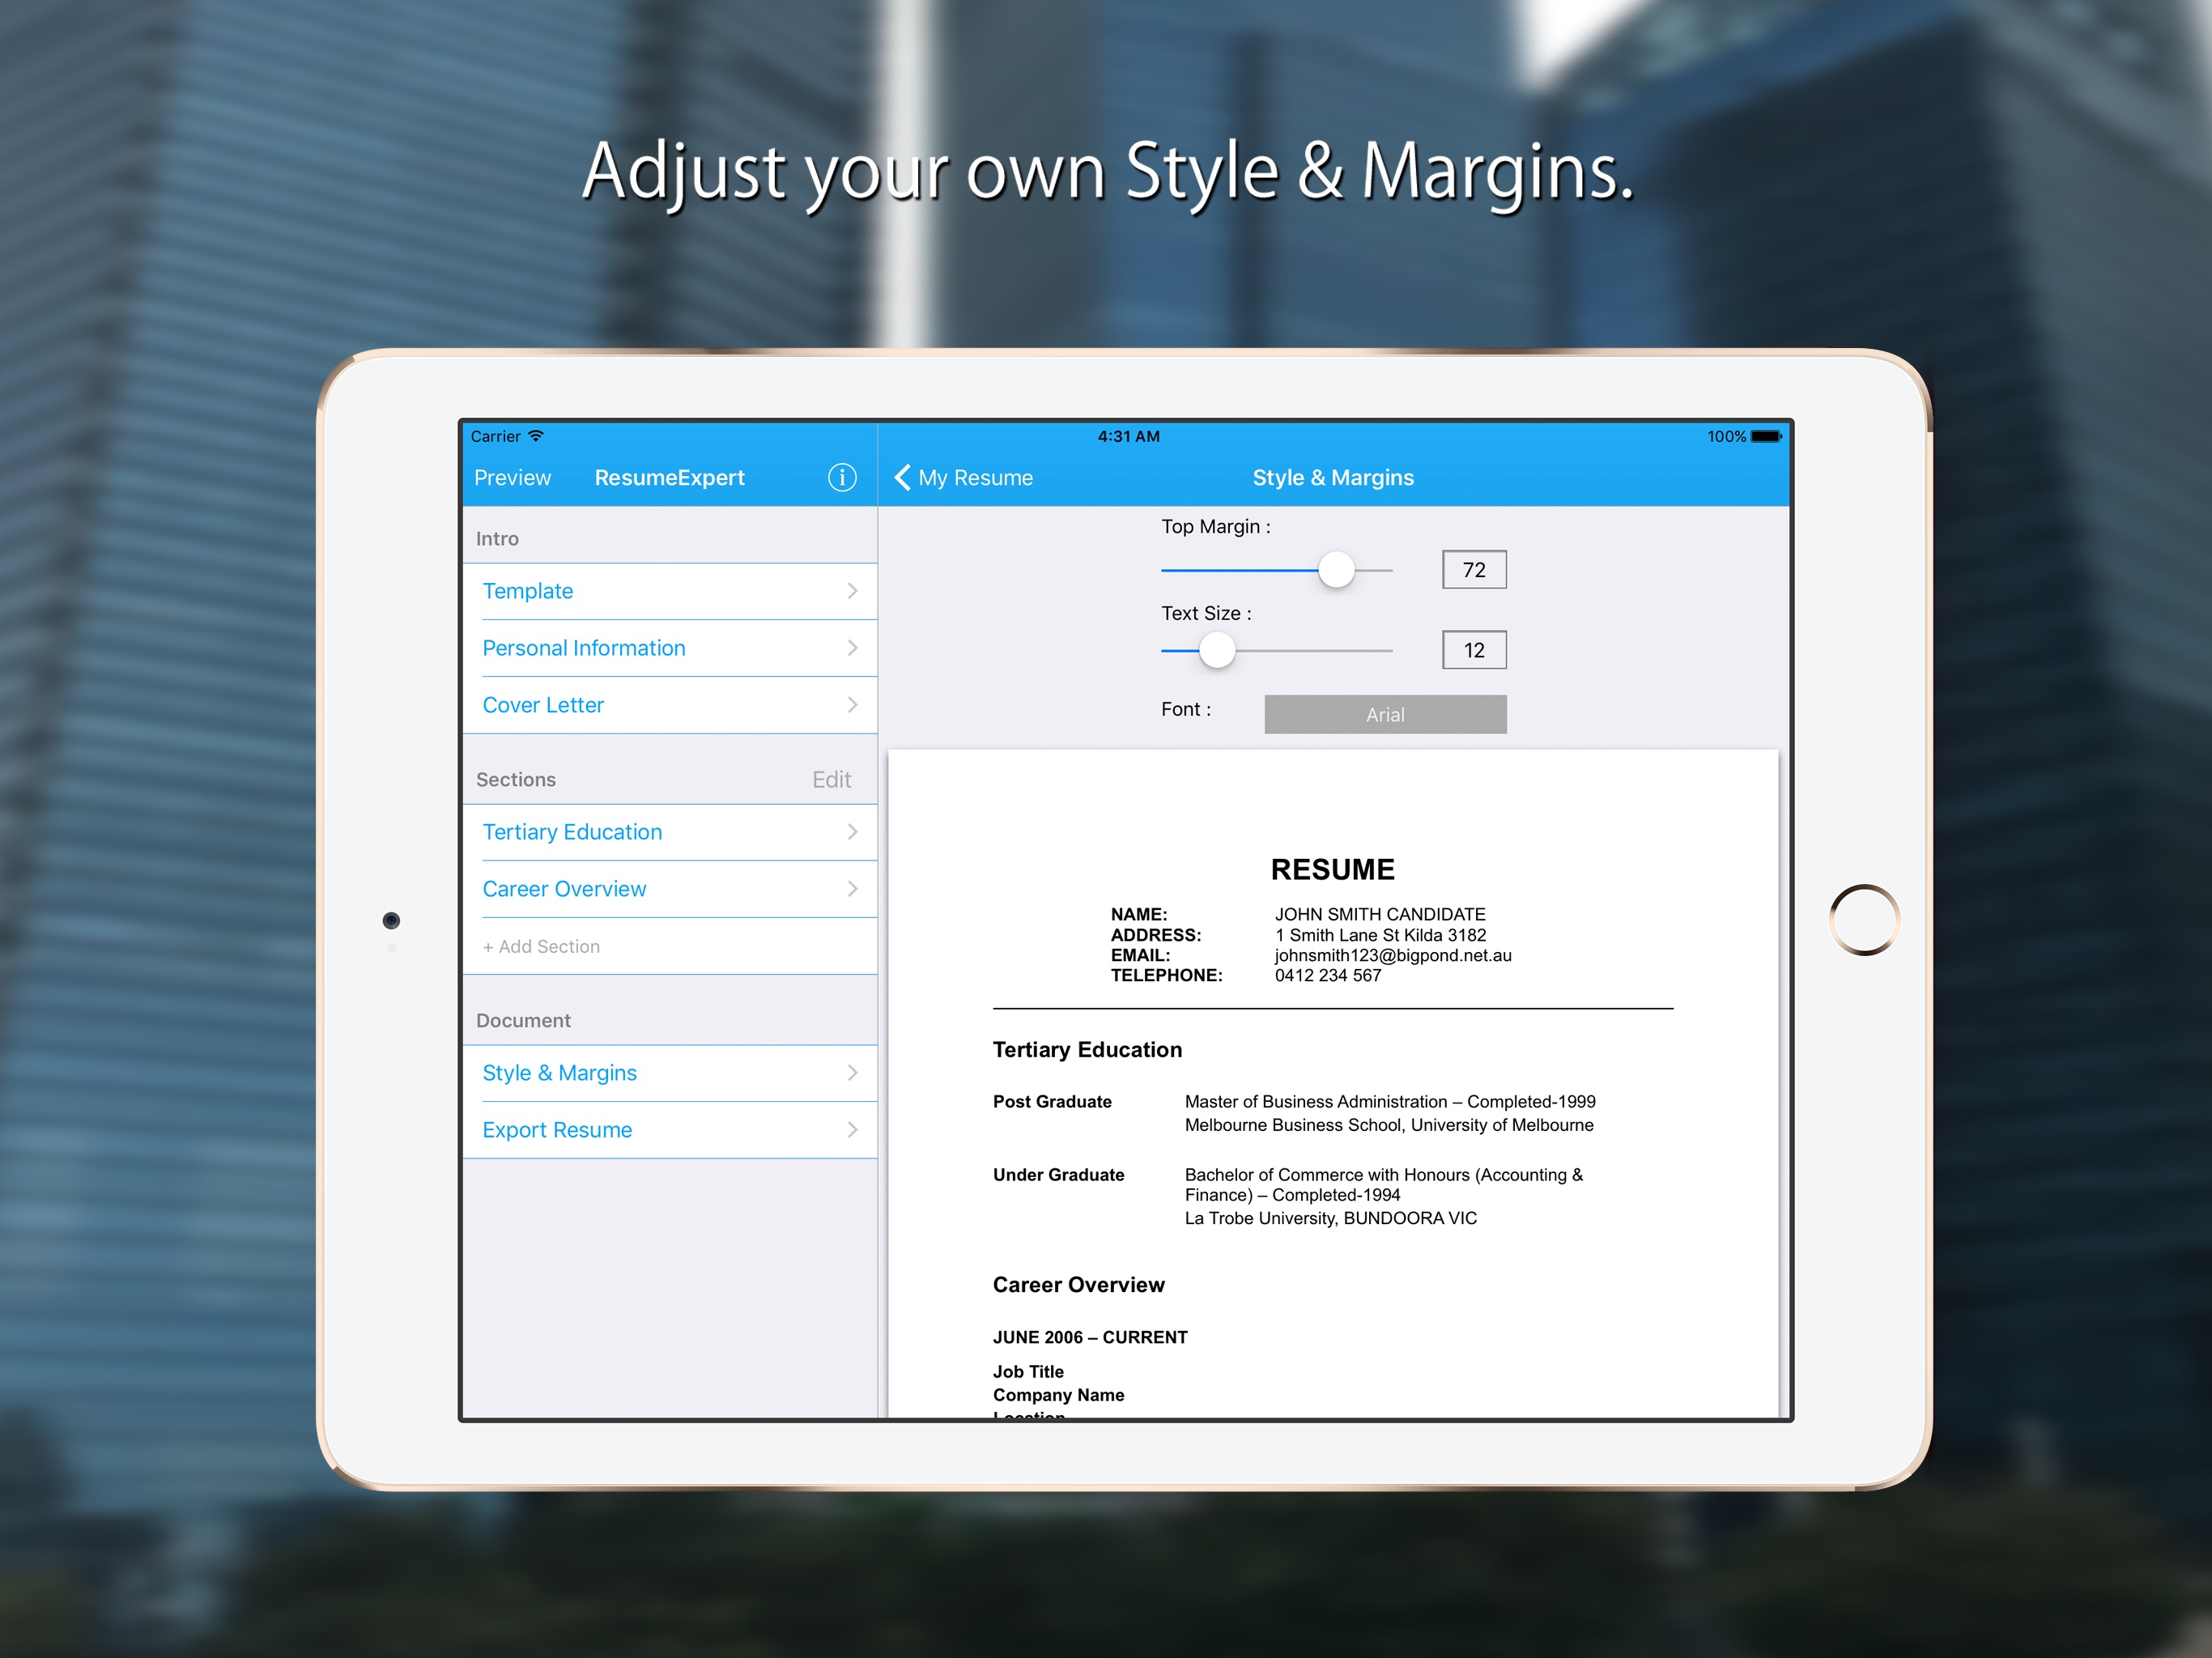
Task: Open the Export Resume option
Action: [x=557, y=1130]
